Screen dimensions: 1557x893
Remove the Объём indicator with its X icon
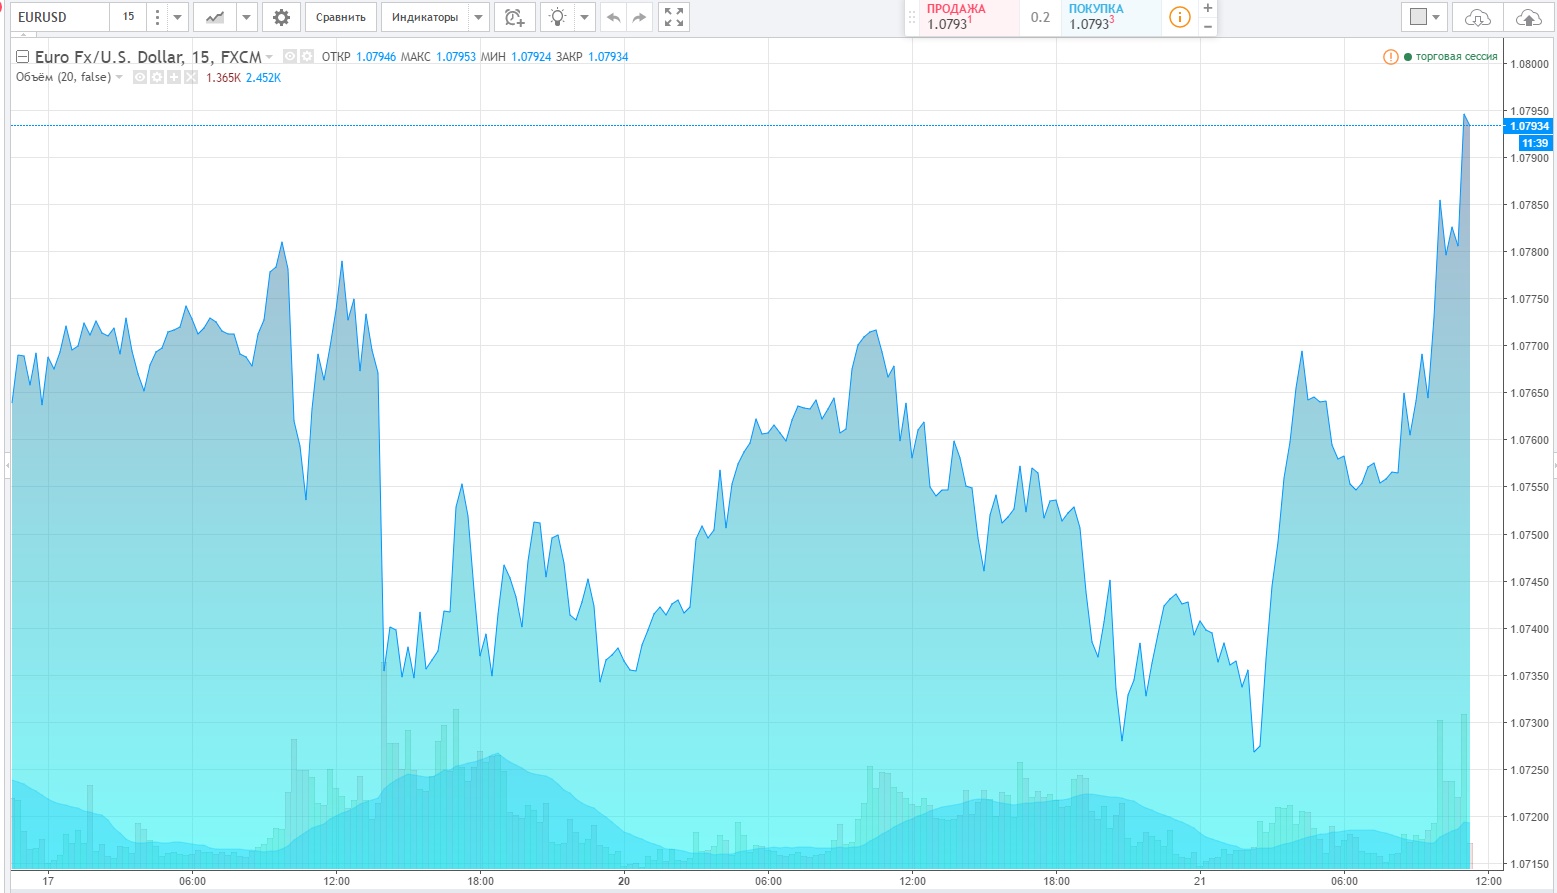click(191, 77)
